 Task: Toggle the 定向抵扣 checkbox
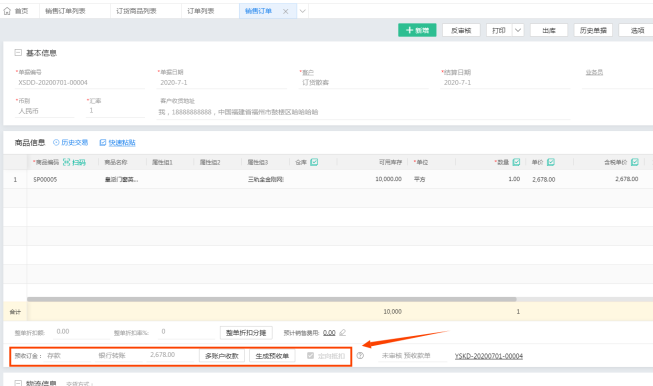pos(310,356)
